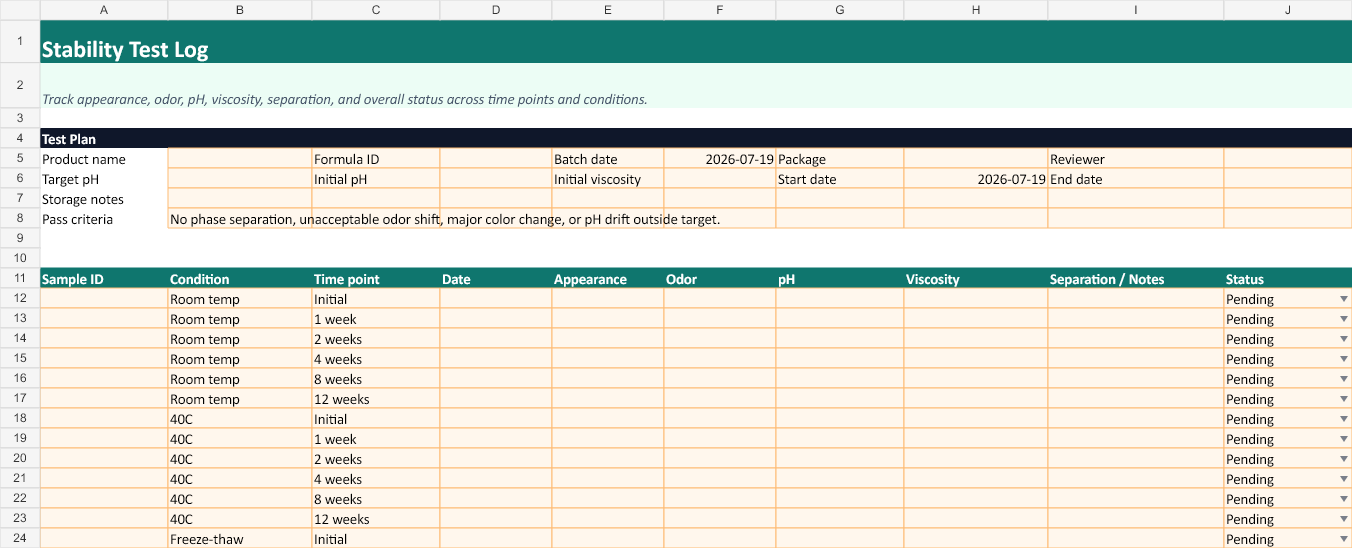Select column G header
The height and width of the screenshot is (548, 1352).
[x=840, y=10]
